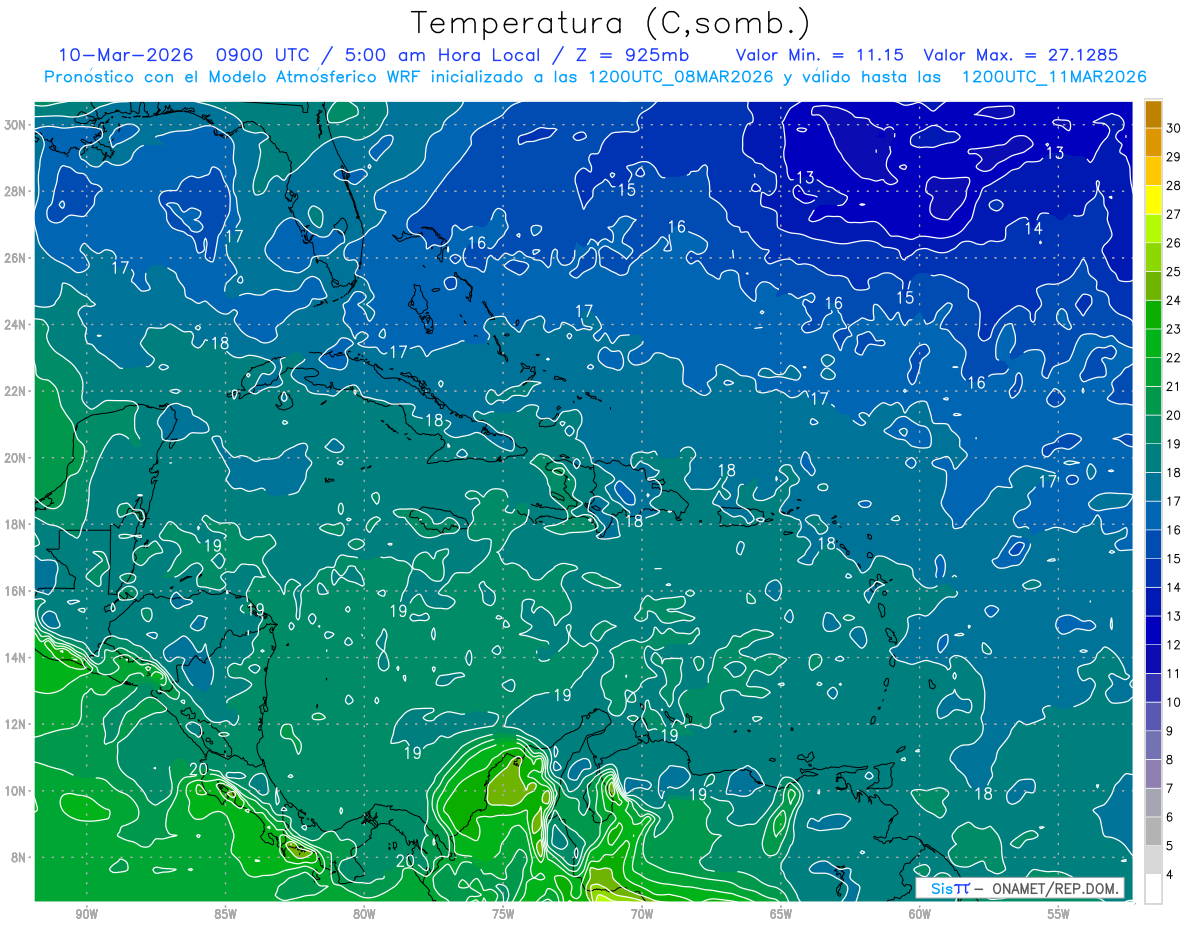
Task: Click the "ONAMET/REP.DOM." credit label
Action: [x=1056, y=889]
